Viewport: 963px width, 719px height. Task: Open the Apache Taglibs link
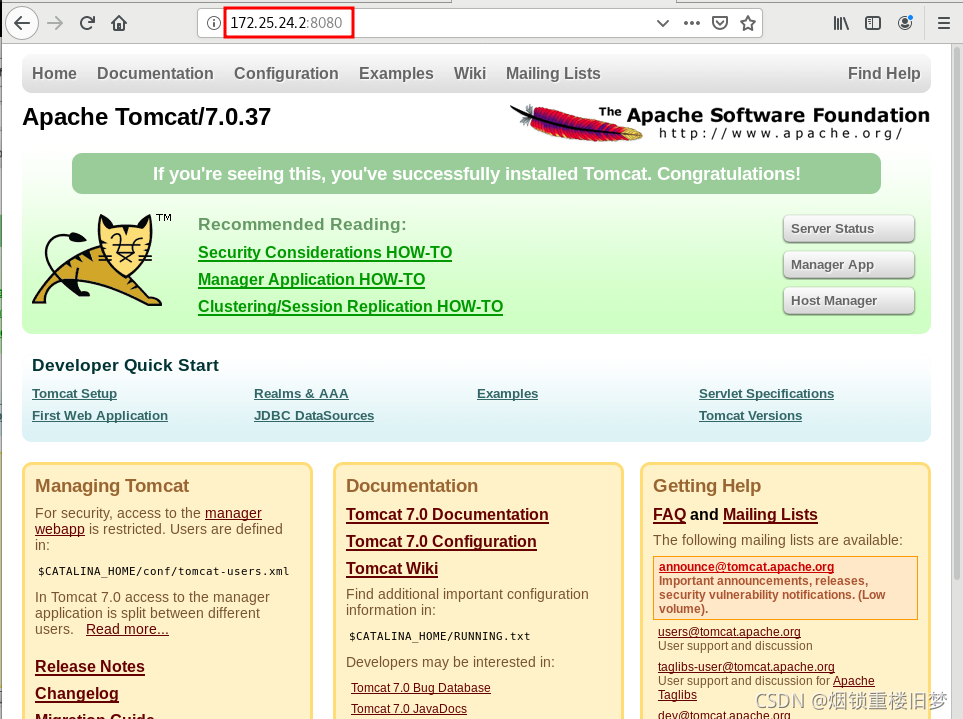click(x=854, y=681)
